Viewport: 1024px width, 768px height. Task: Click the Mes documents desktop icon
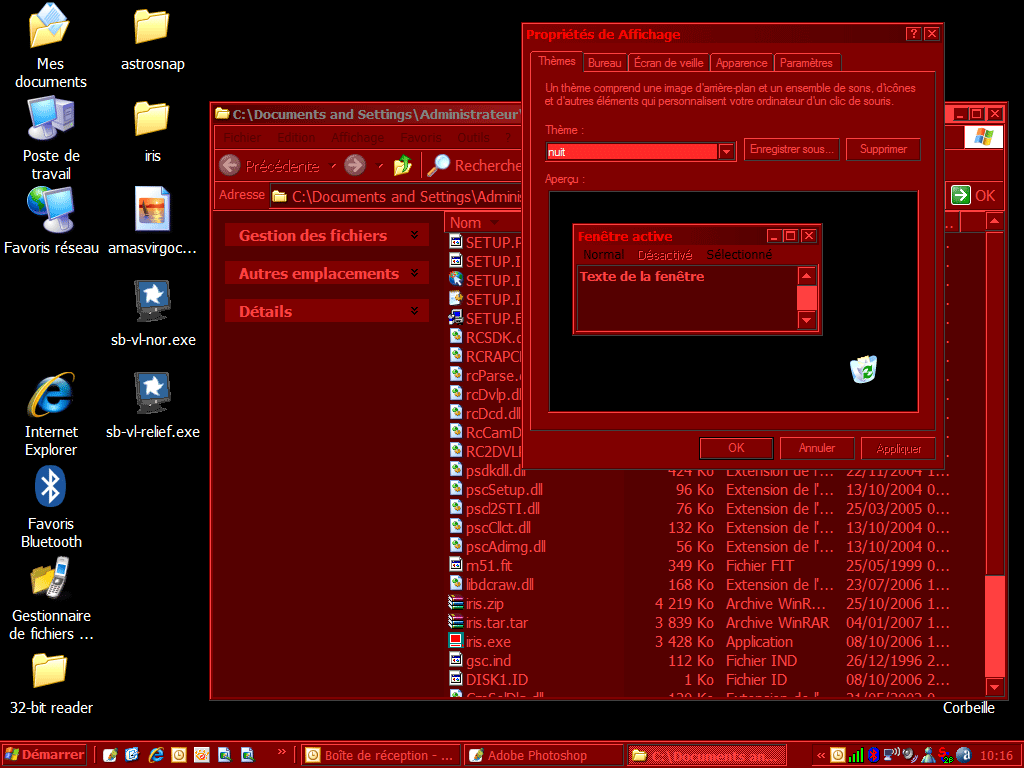pos(51,27)
